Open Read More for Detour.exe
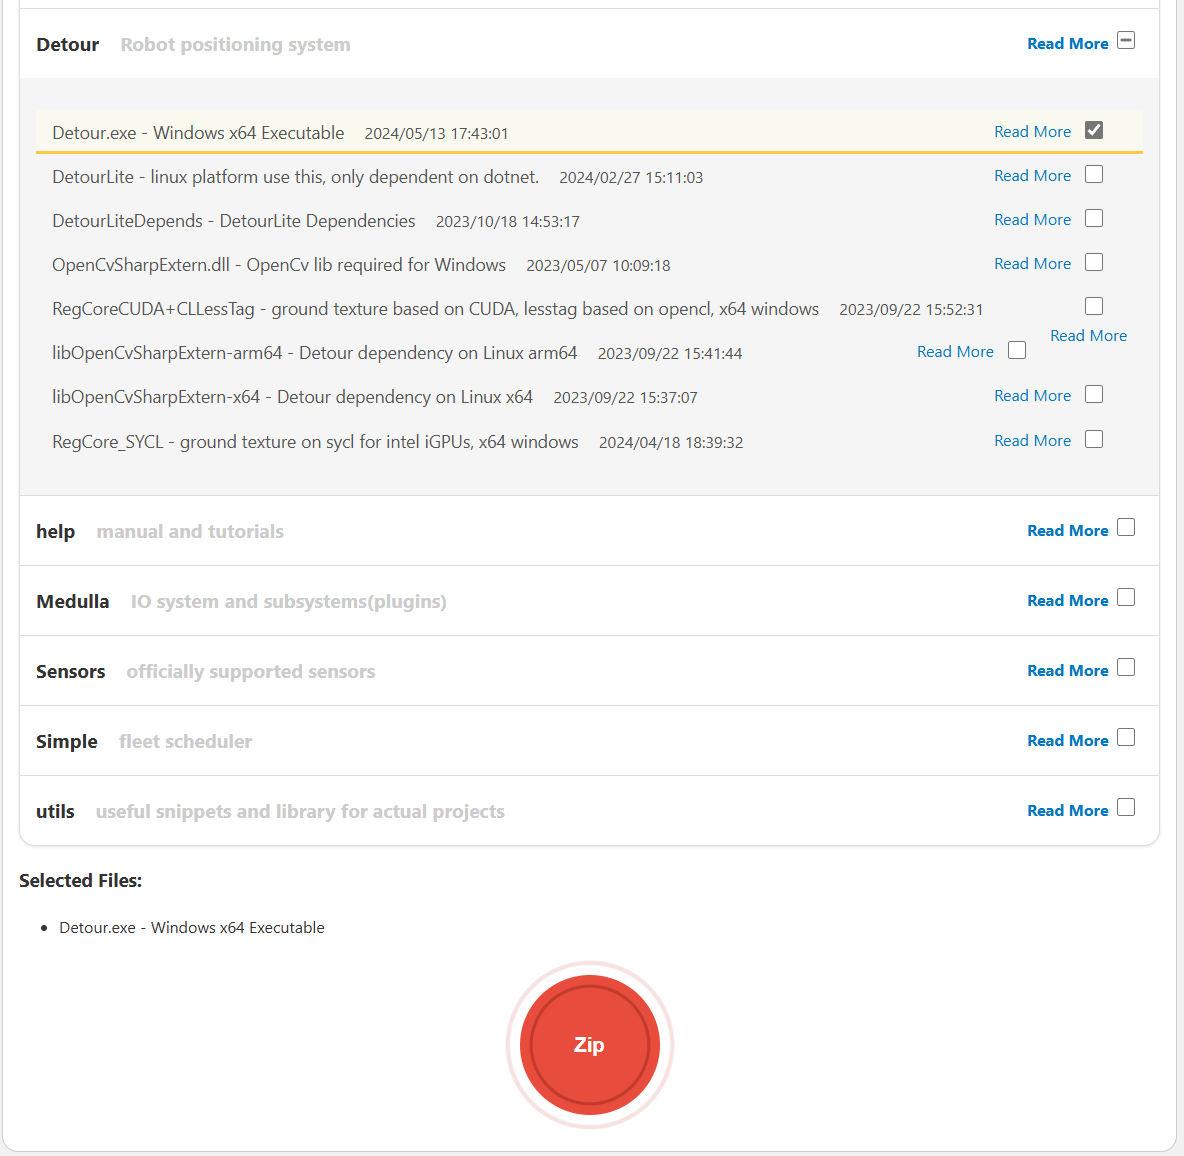Screen dimensions: 1184x1156 [1032, 132]
